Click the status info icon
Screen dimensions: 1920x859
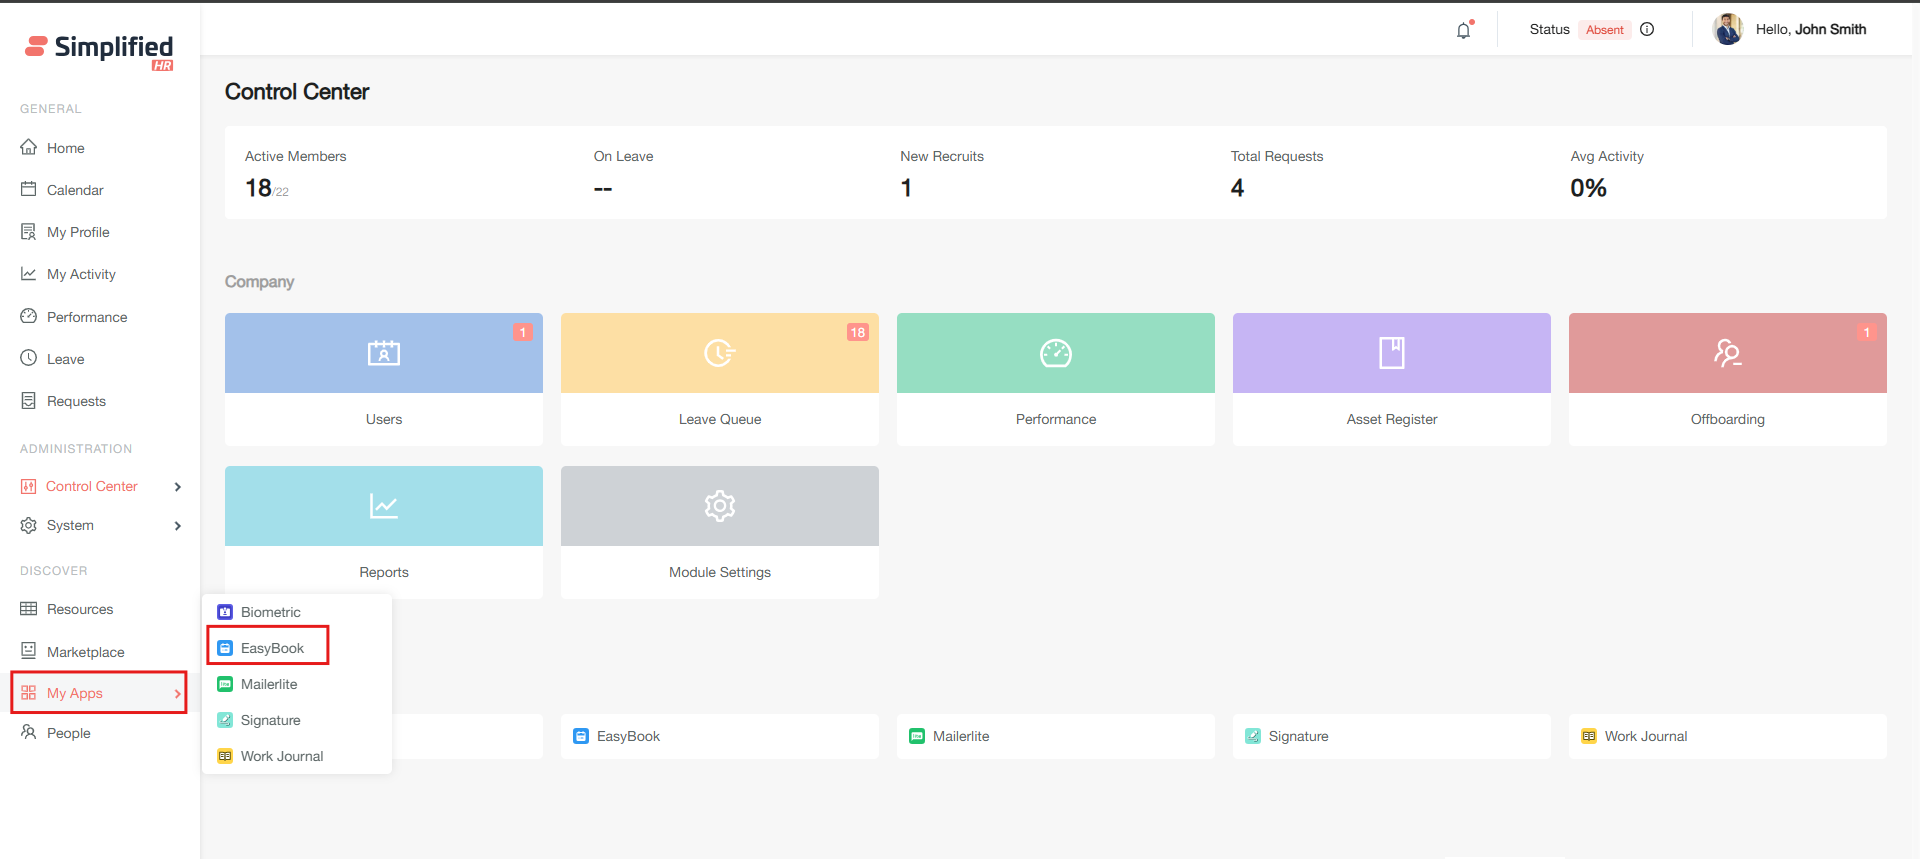1647,30
